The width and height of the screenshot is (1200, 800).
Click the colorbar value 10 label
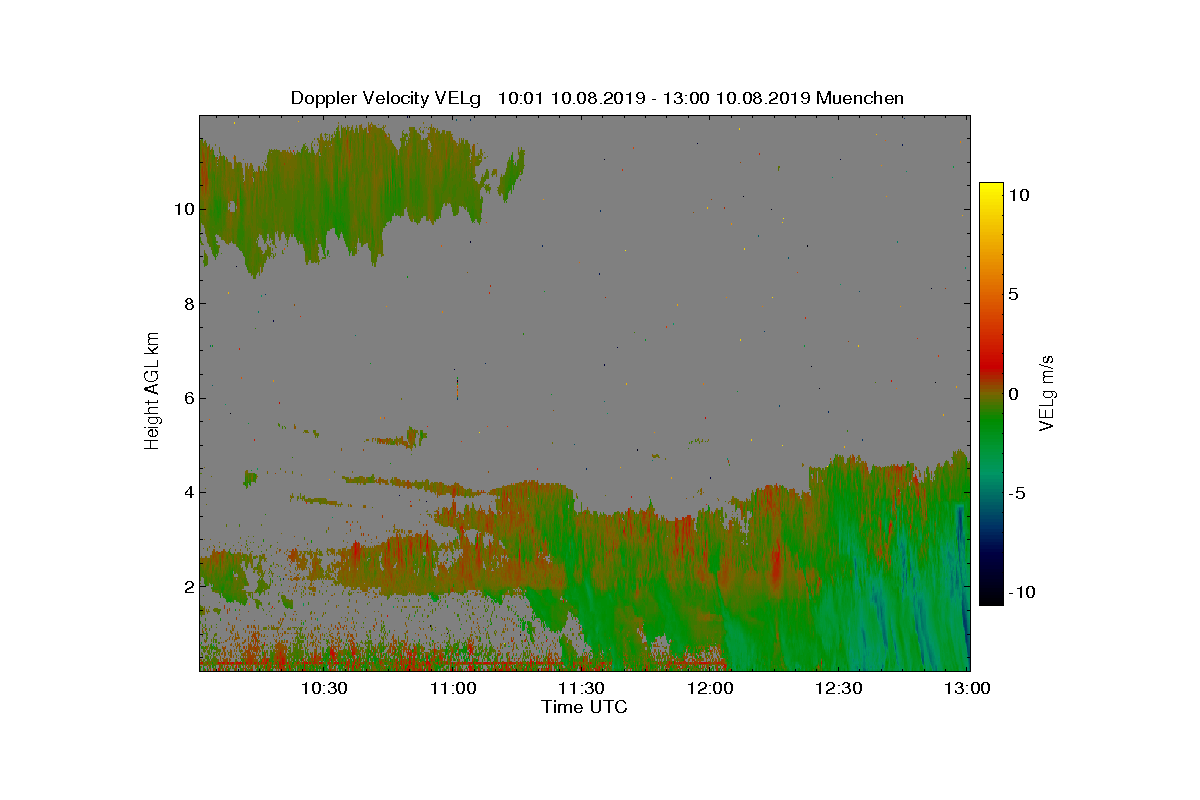coord(1019,196)
